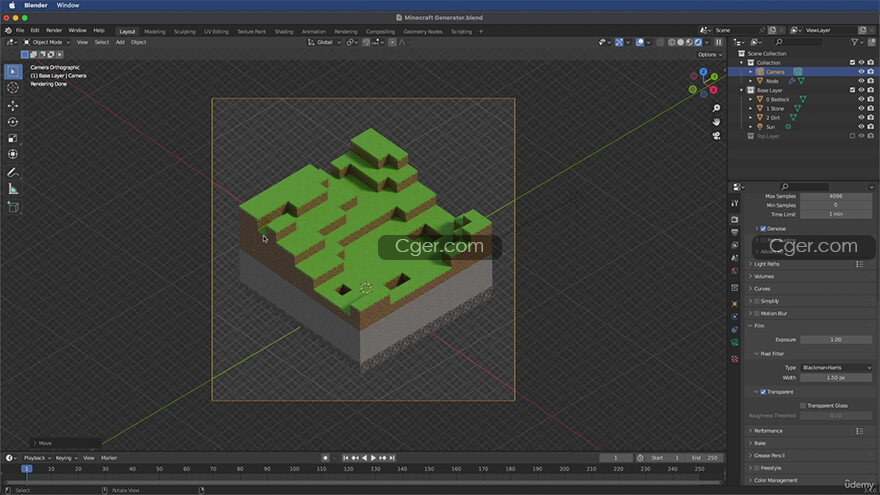Hide the 0 Bedrock object
This screenshot has width=880, height=495.
pos(861,99)
